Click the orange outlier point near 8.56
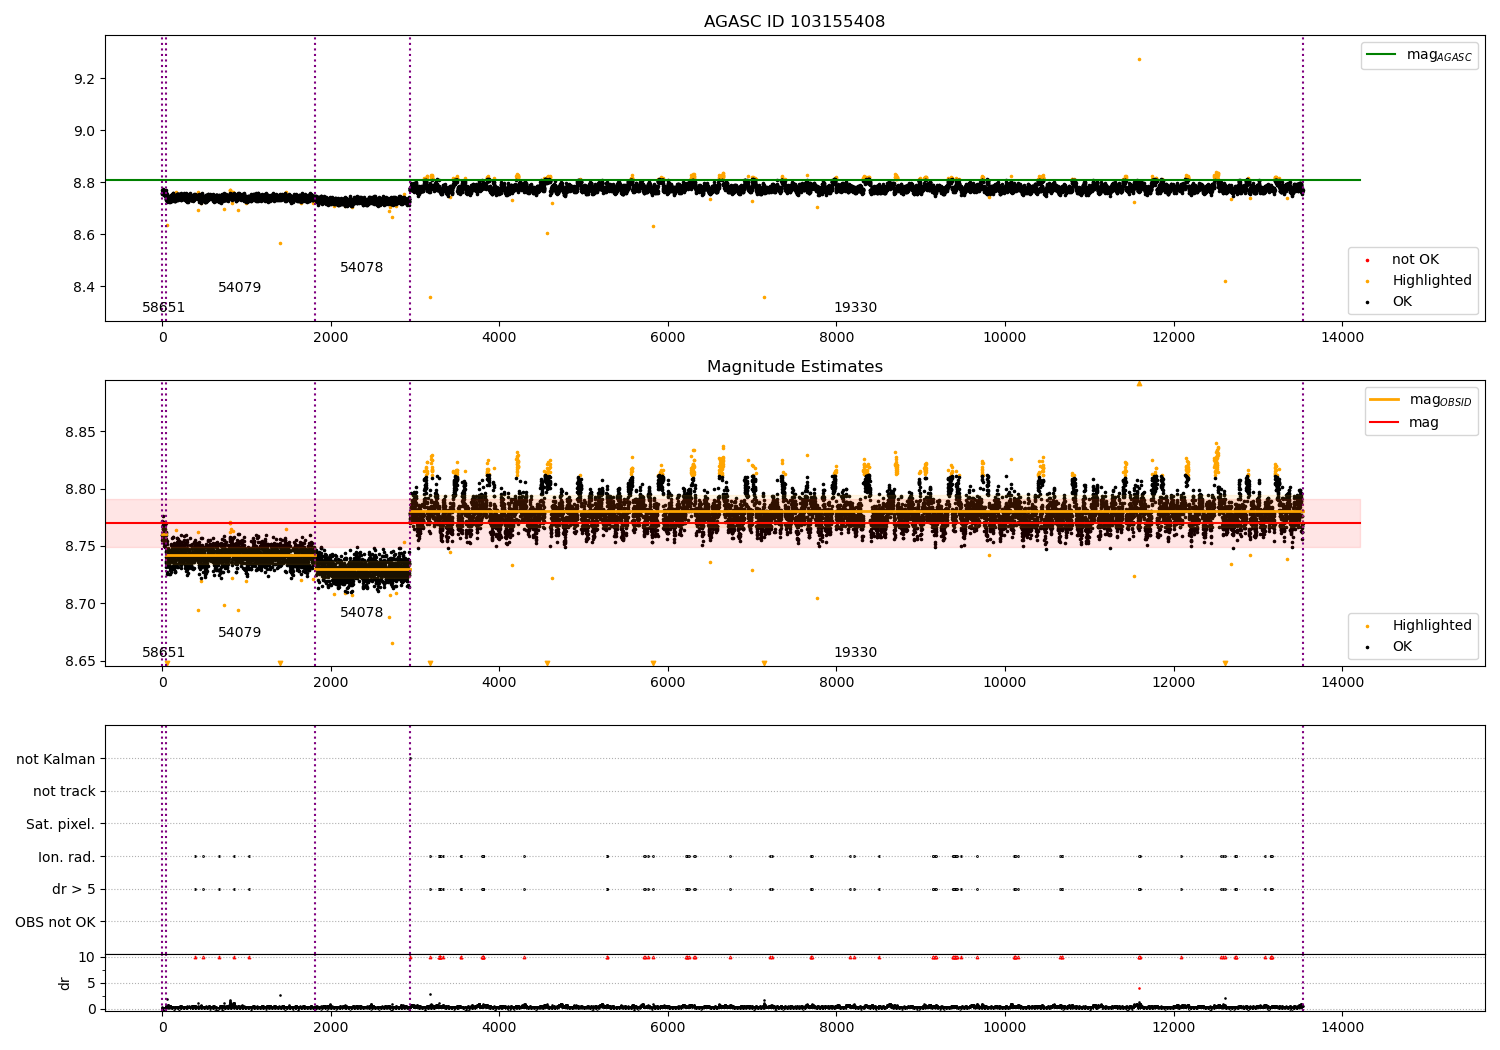The height and width of the screenshot is (1050, 1500). coord(280,243)
